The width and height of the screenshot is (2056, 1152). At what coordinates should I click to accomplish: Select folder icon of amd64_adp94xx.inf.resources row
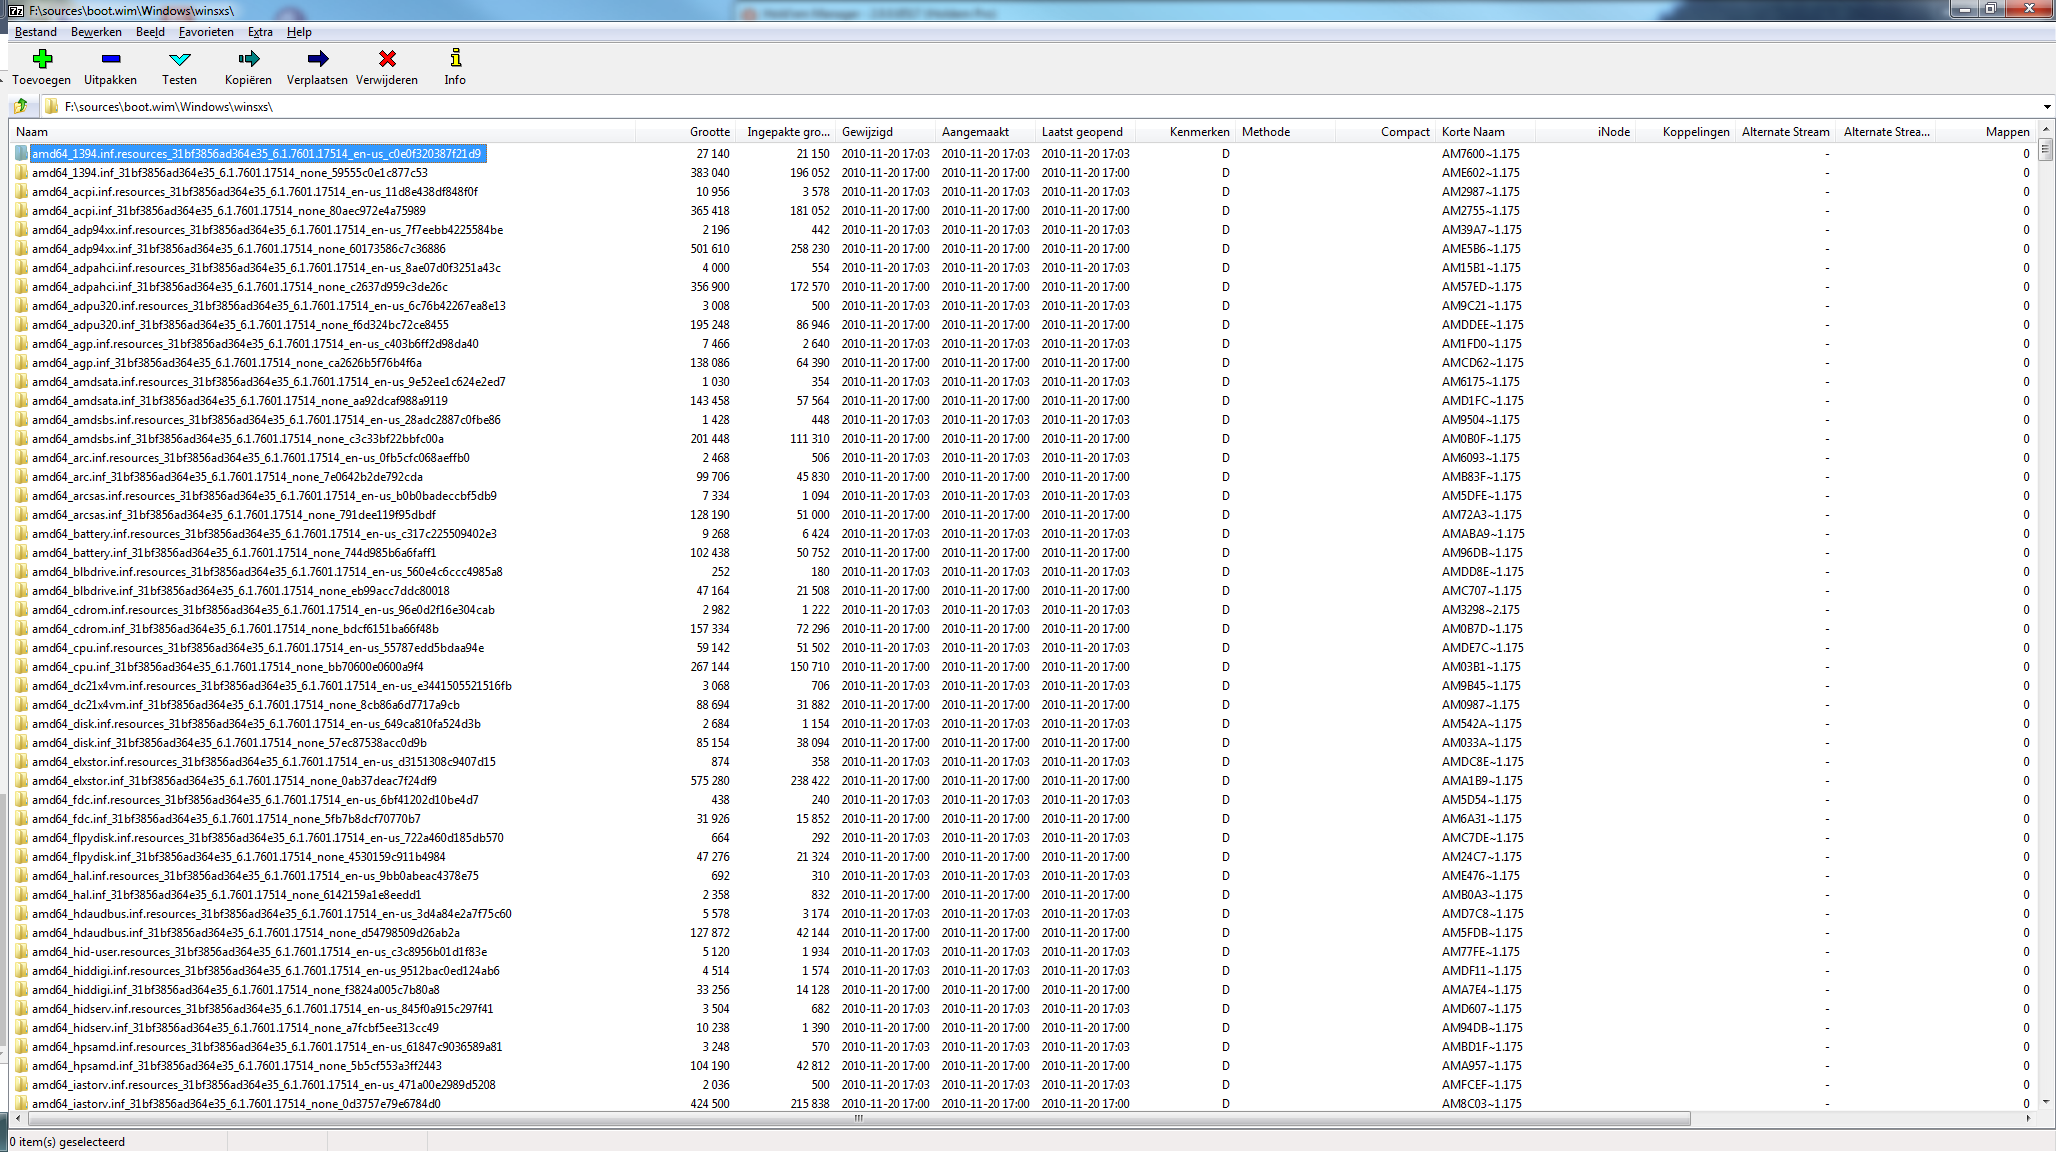pyautogui.click(x=21, y=230)
